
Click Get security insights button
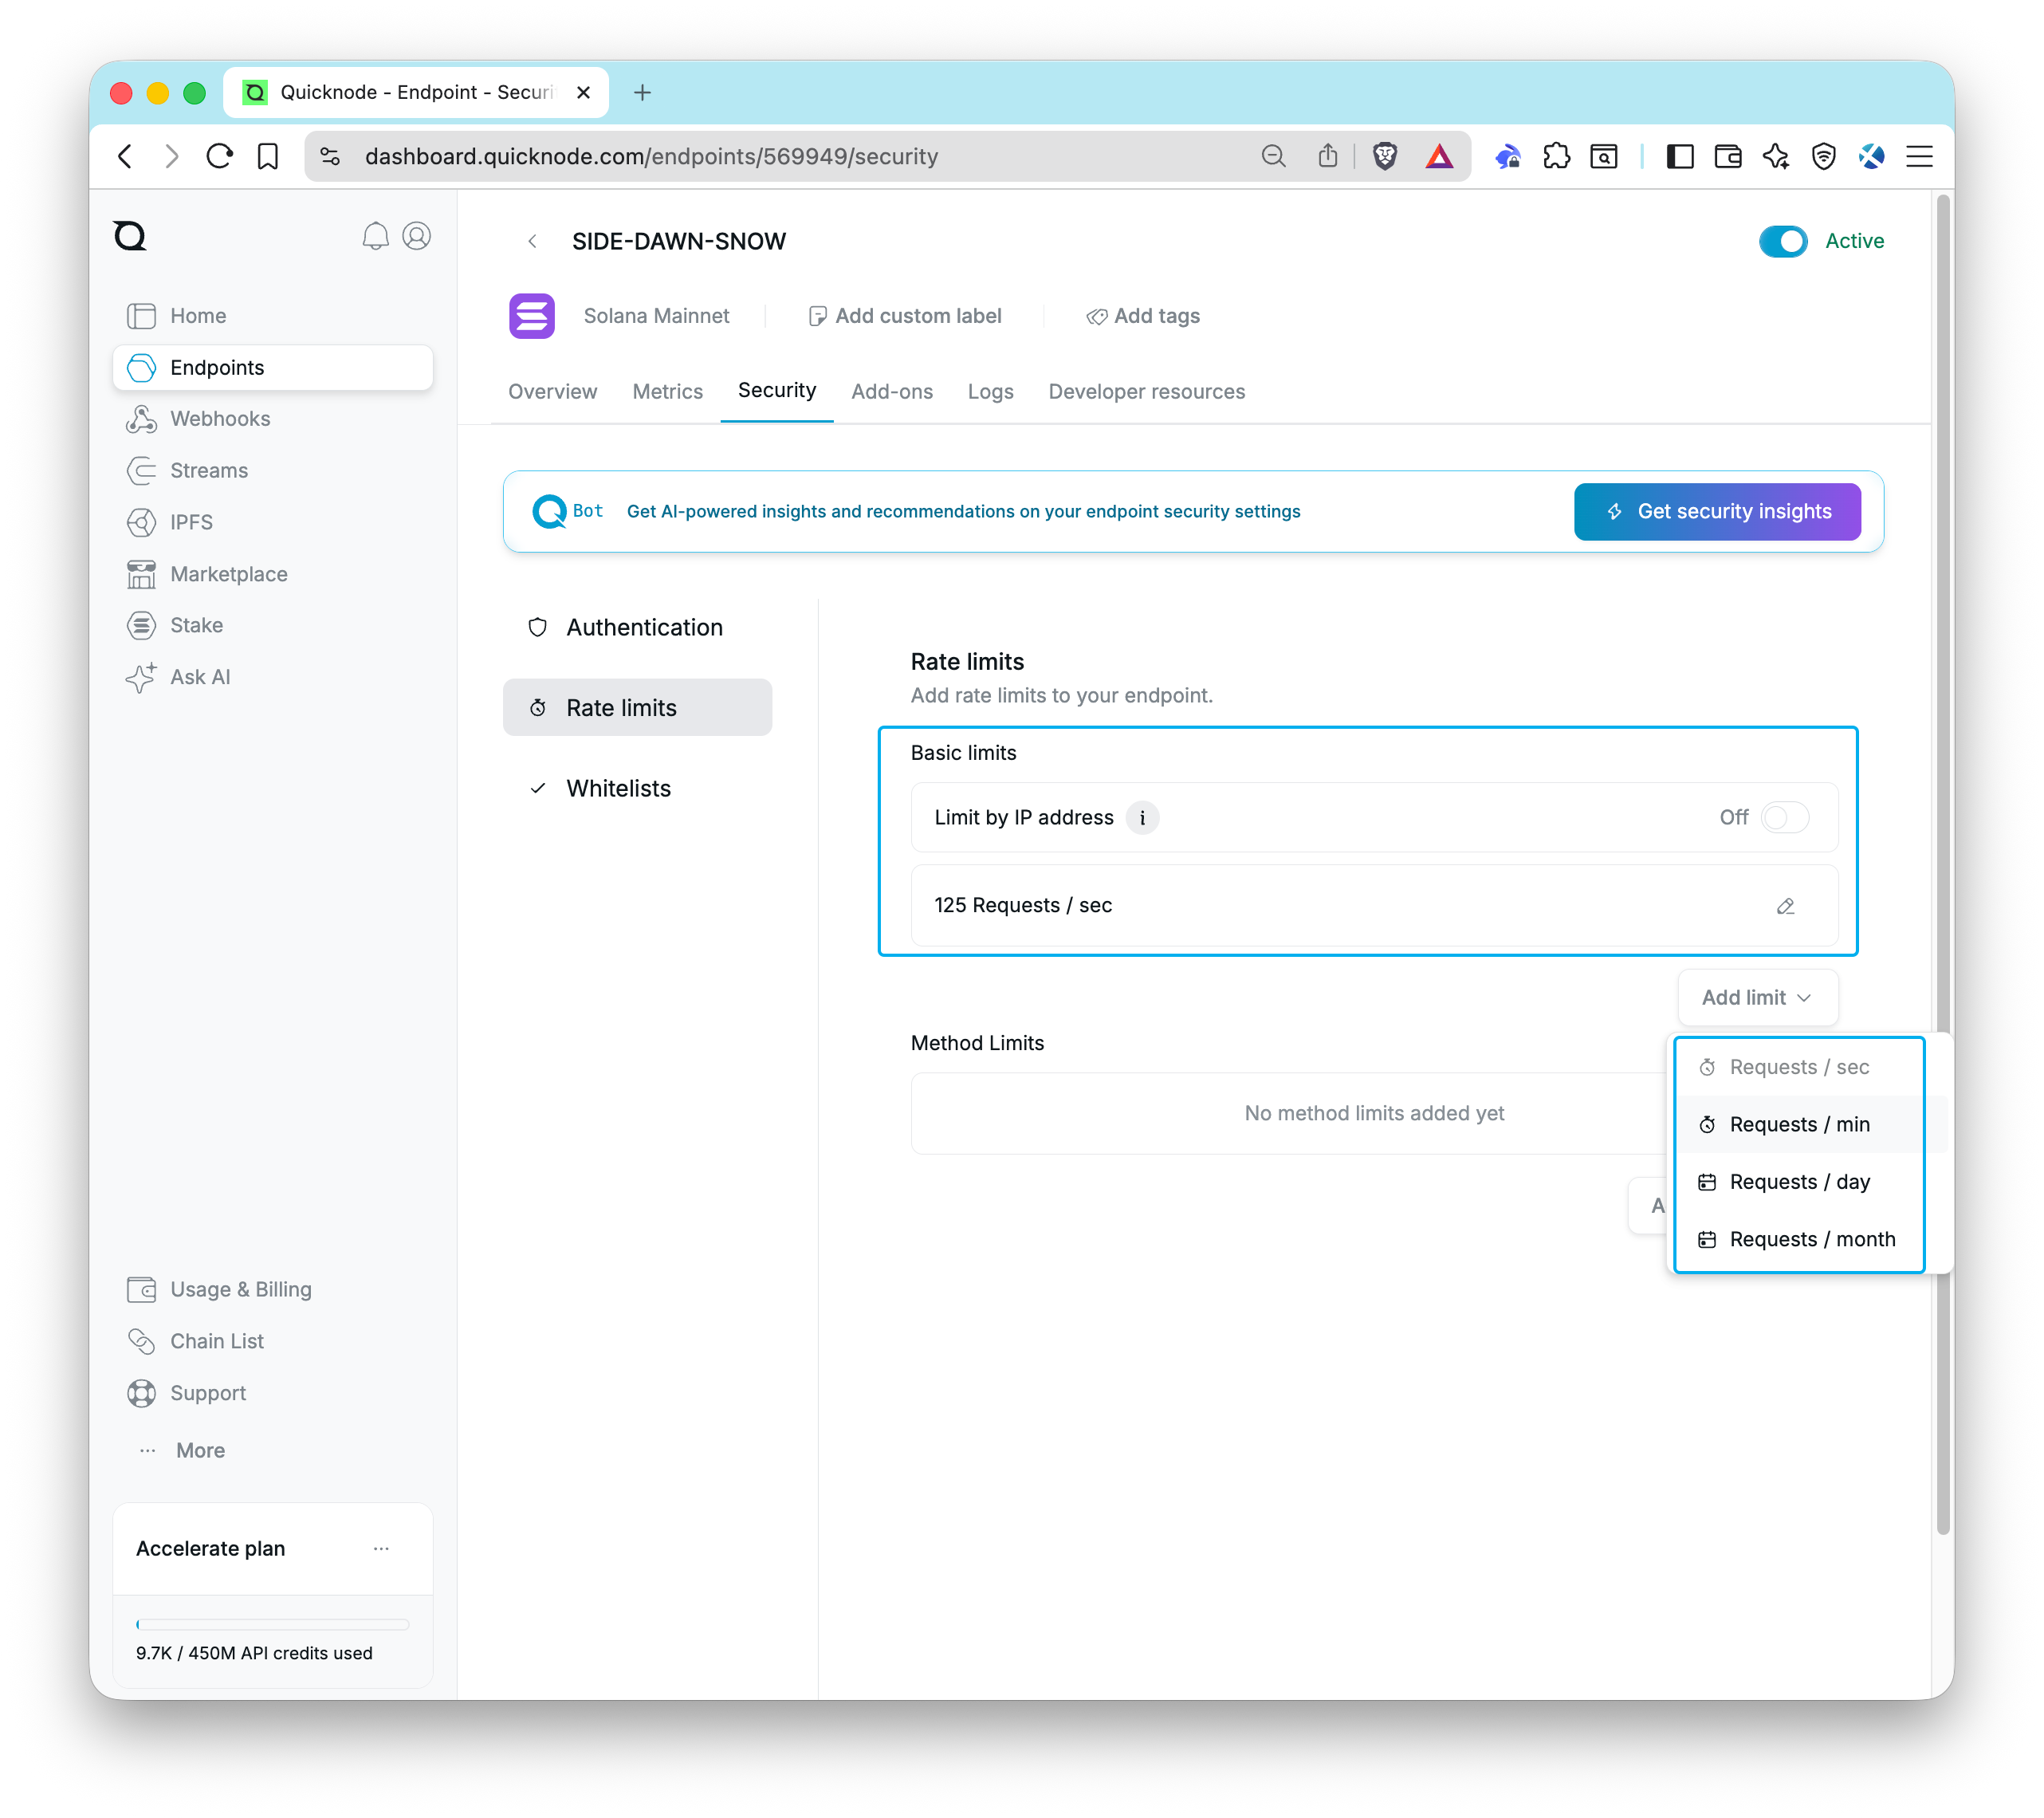coord(1716,511)
